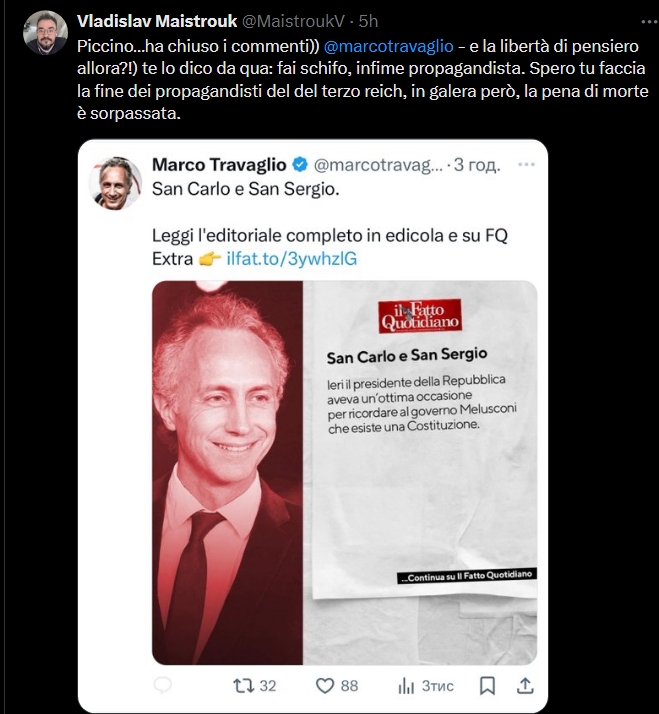Click the reply comment bubble icon

(x=163, y=684)
